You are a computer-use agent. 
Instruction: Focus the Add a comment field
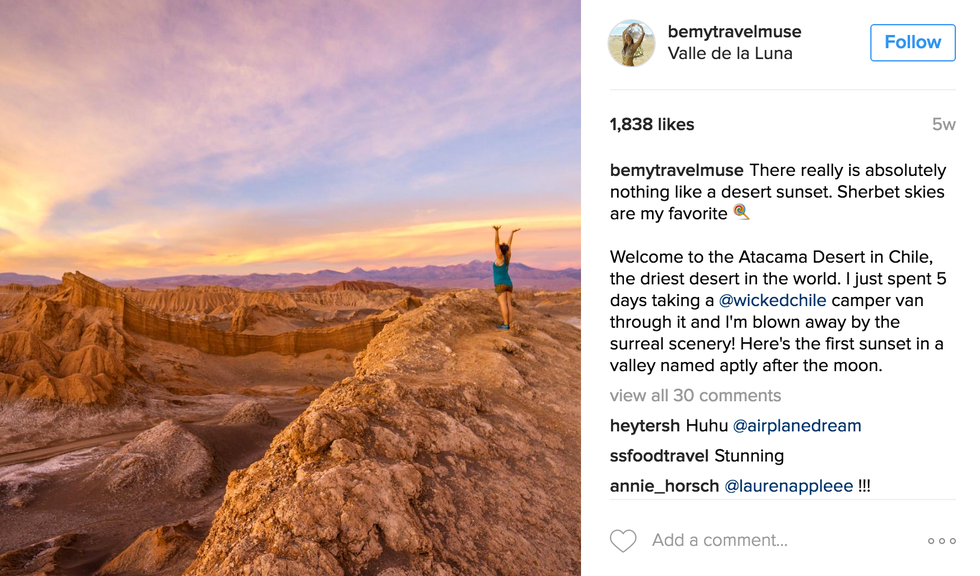pos(760,541)
